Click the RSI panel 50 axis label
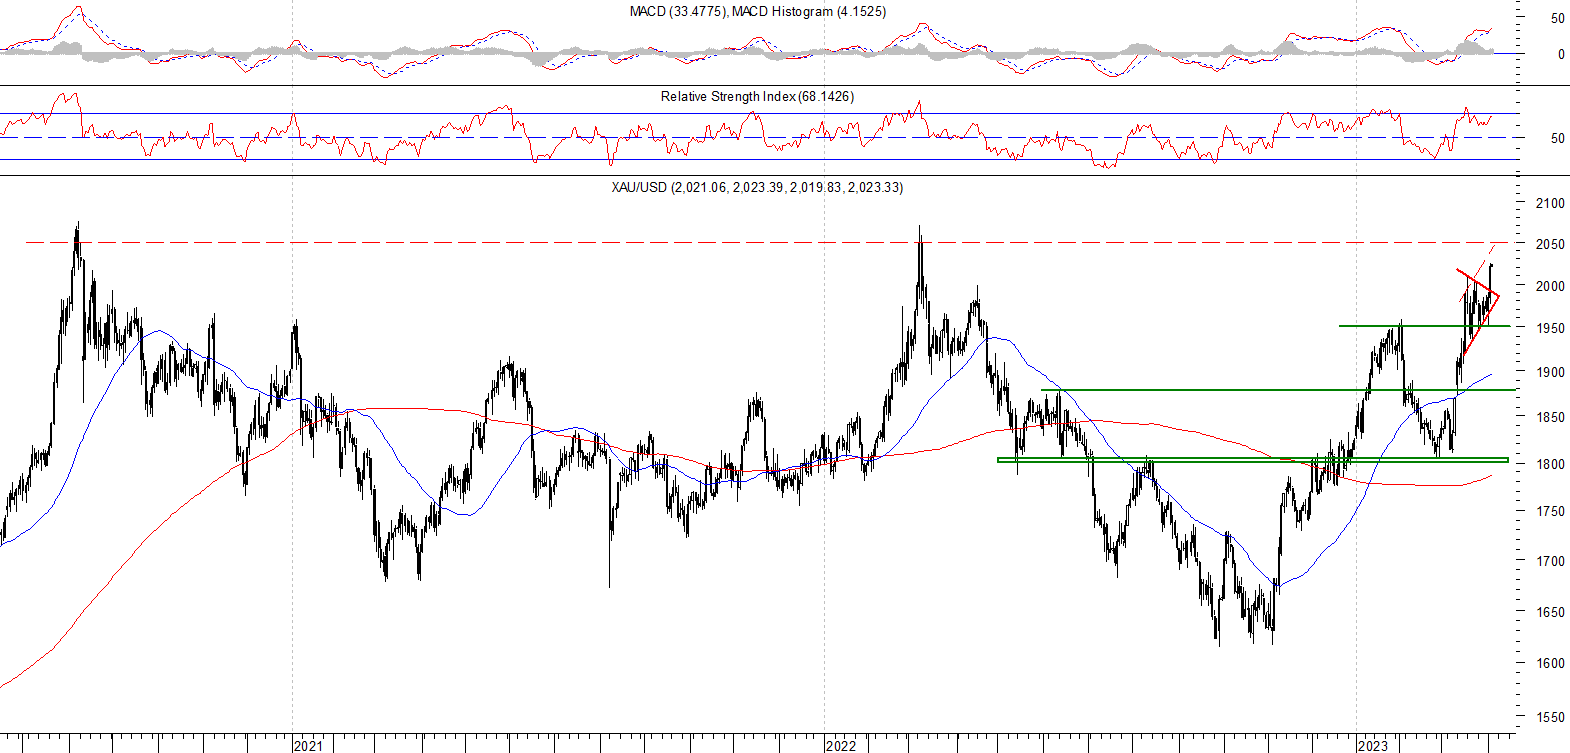1570x753 pixels. click(x=1558, y=138)
